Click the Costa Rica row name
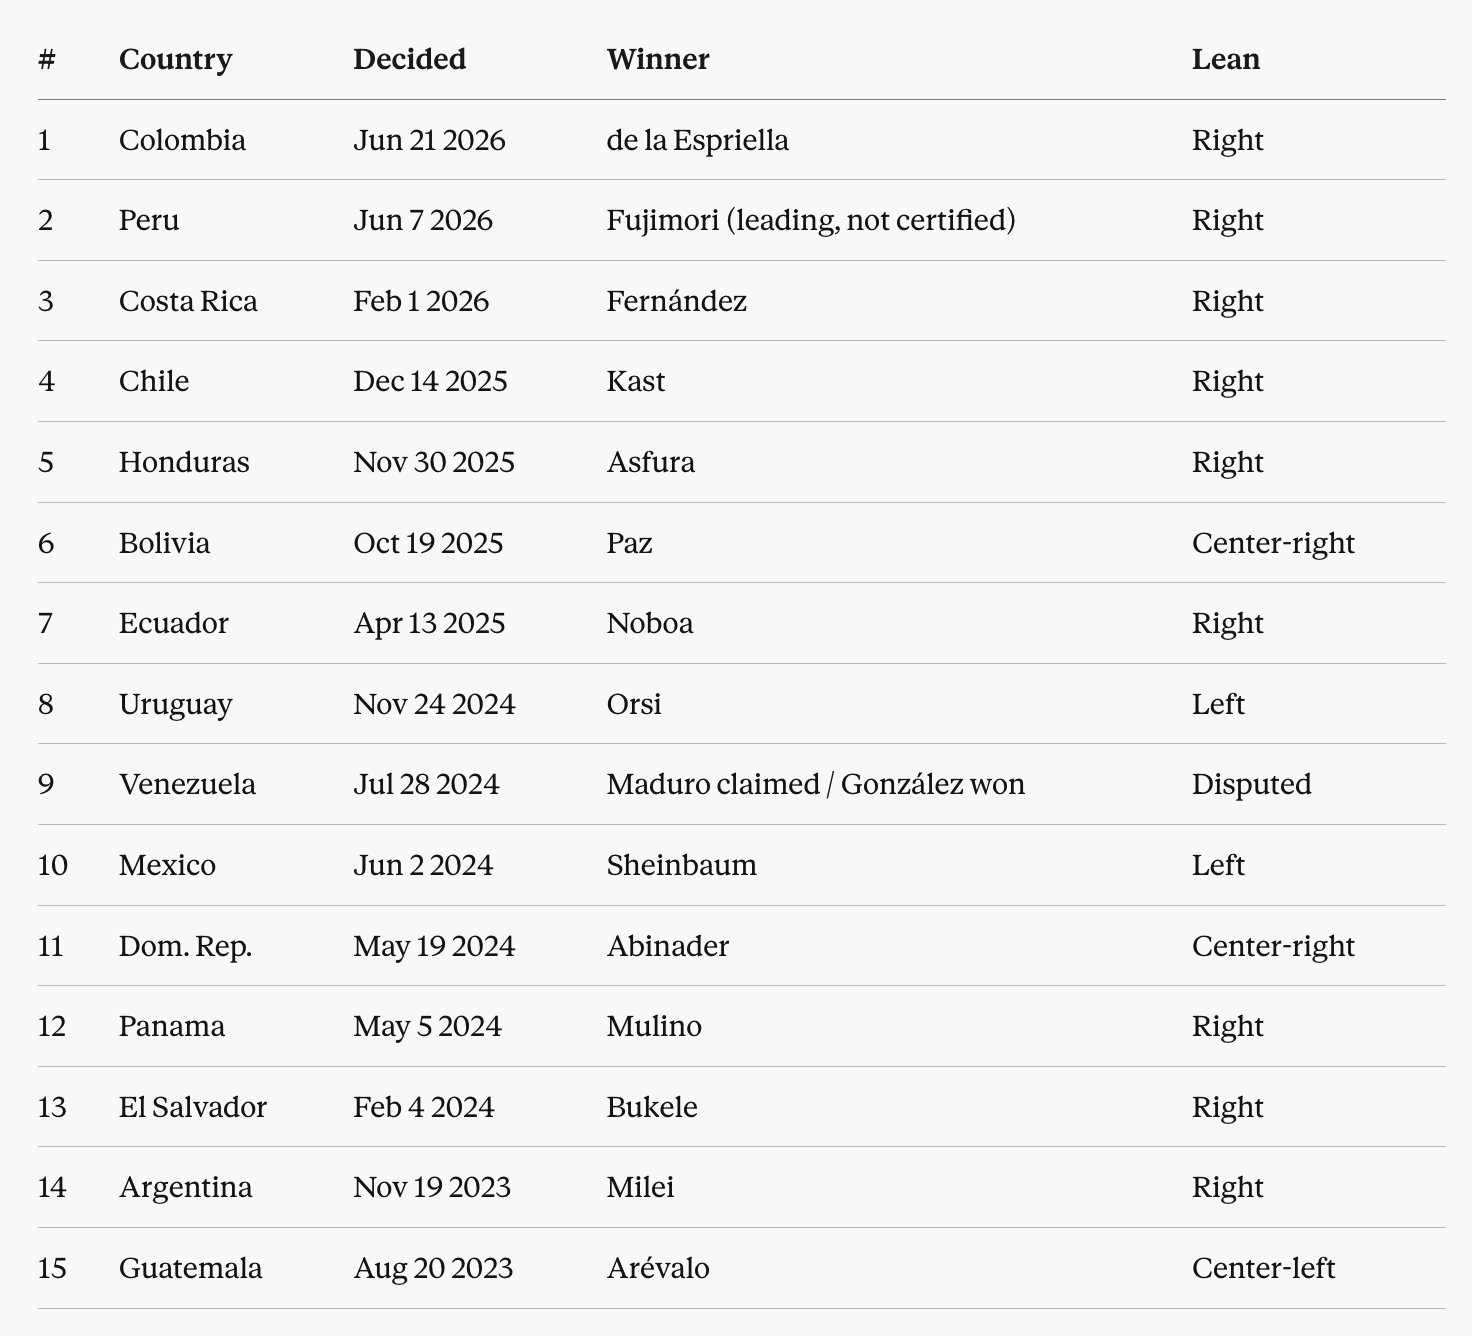 (188, 301)
